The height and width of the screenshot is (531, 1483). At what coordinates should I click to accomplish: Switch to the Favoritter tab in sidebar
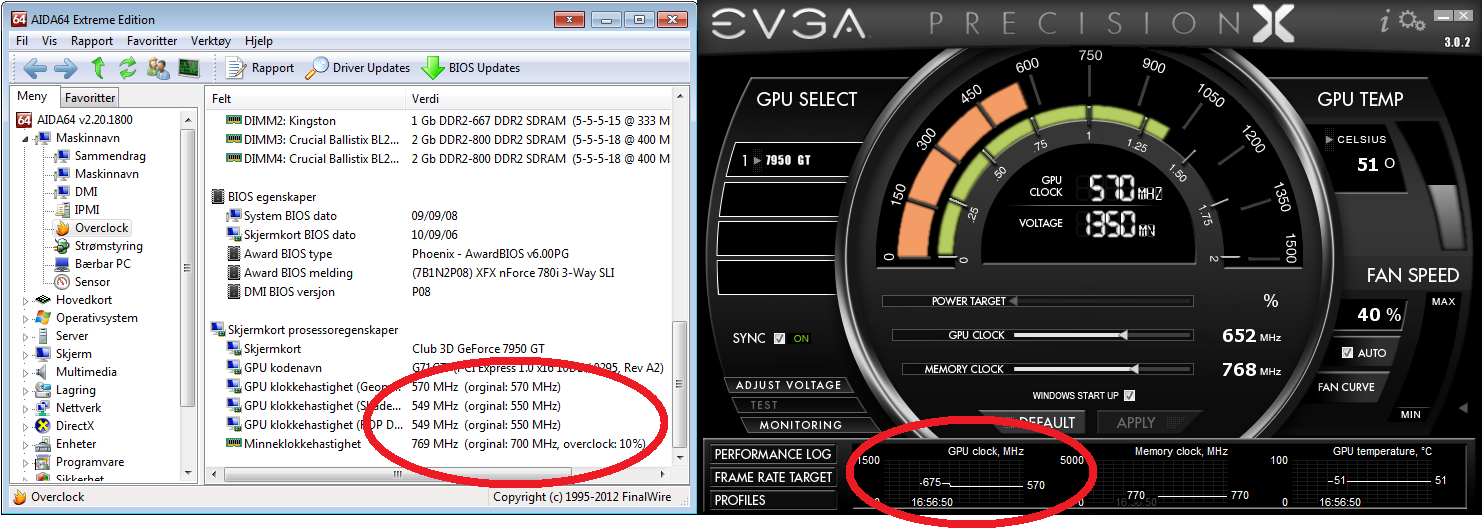pyautogui.click(x=90, y=97)
